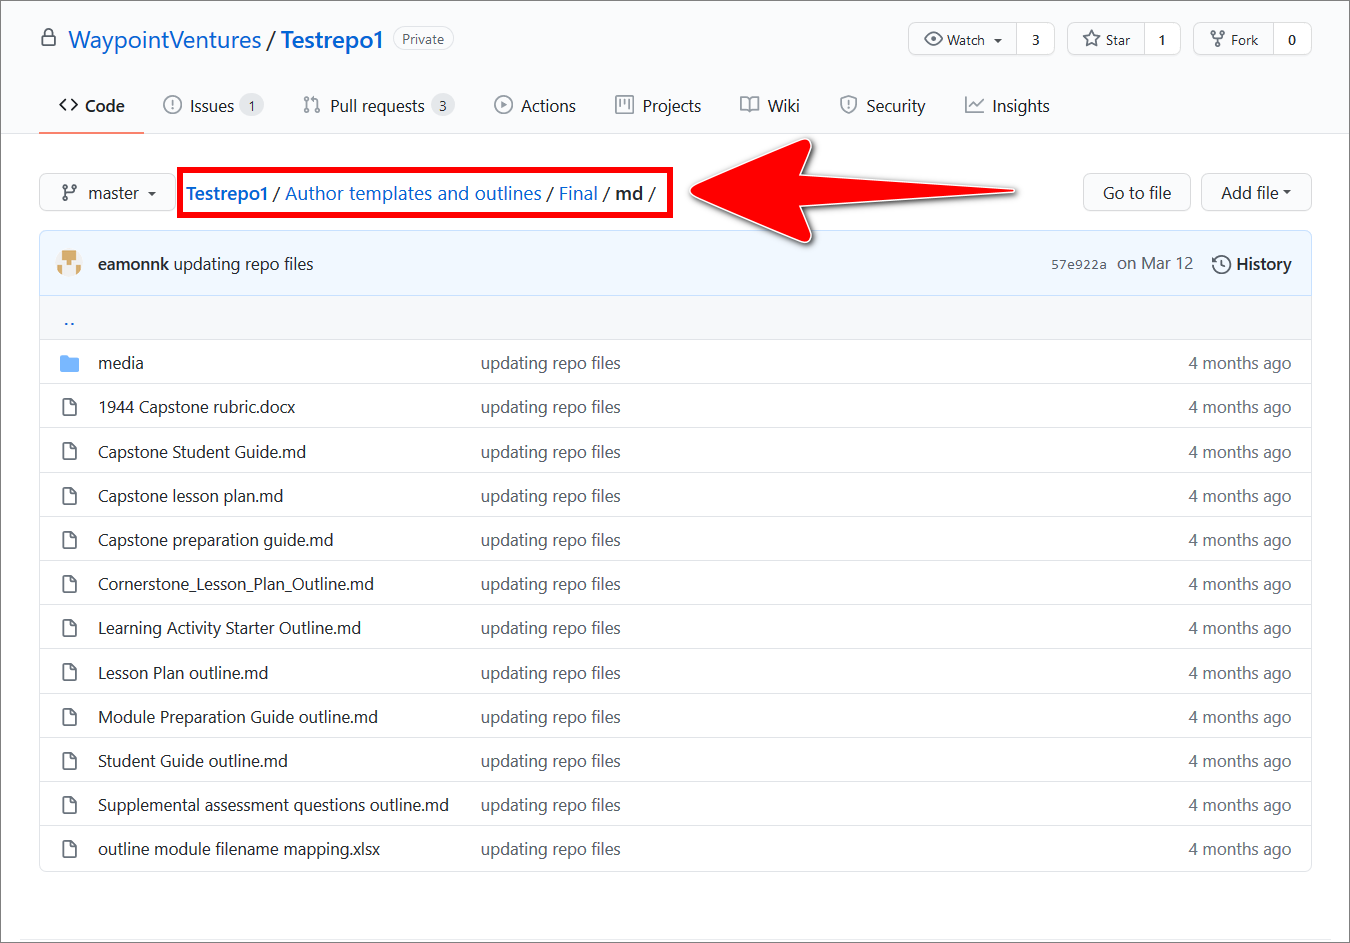Click '4 months ago' in Lesson Plan outline.md row
The height and width of the screenshot is (943, 1350).
(1240, 673)
